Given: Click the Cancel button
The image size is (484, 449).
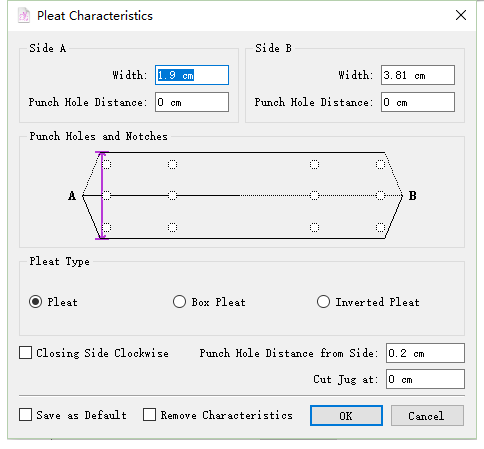Looking at the screenshot, I should click(427, 416).
